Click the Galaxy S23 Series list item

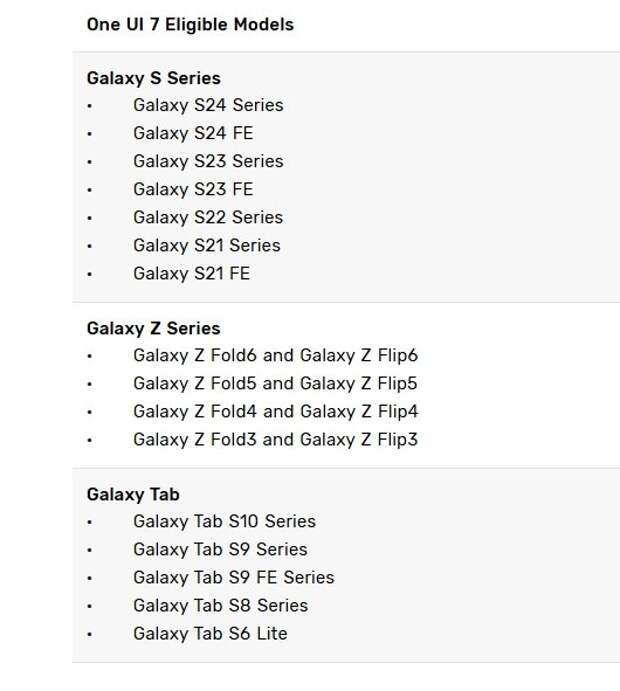(208, 162)
